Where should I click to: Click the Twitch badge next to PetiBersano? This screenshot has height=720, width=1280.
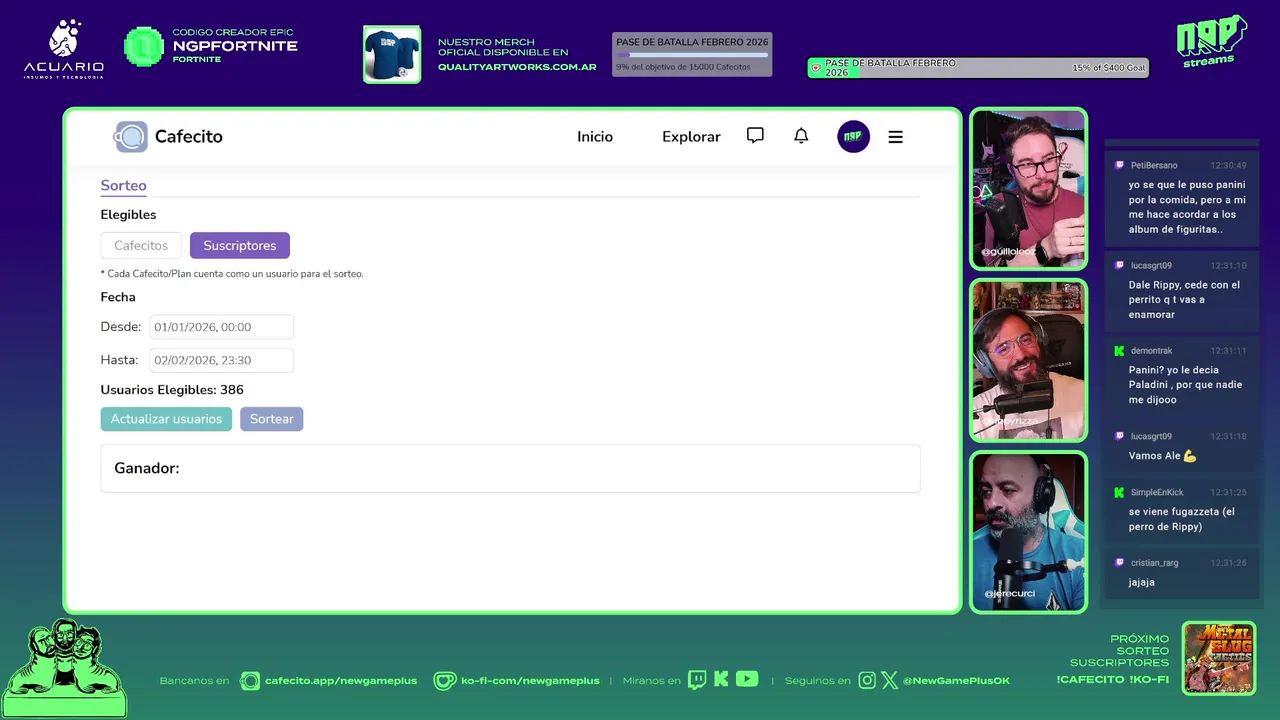click(1119, 165)
